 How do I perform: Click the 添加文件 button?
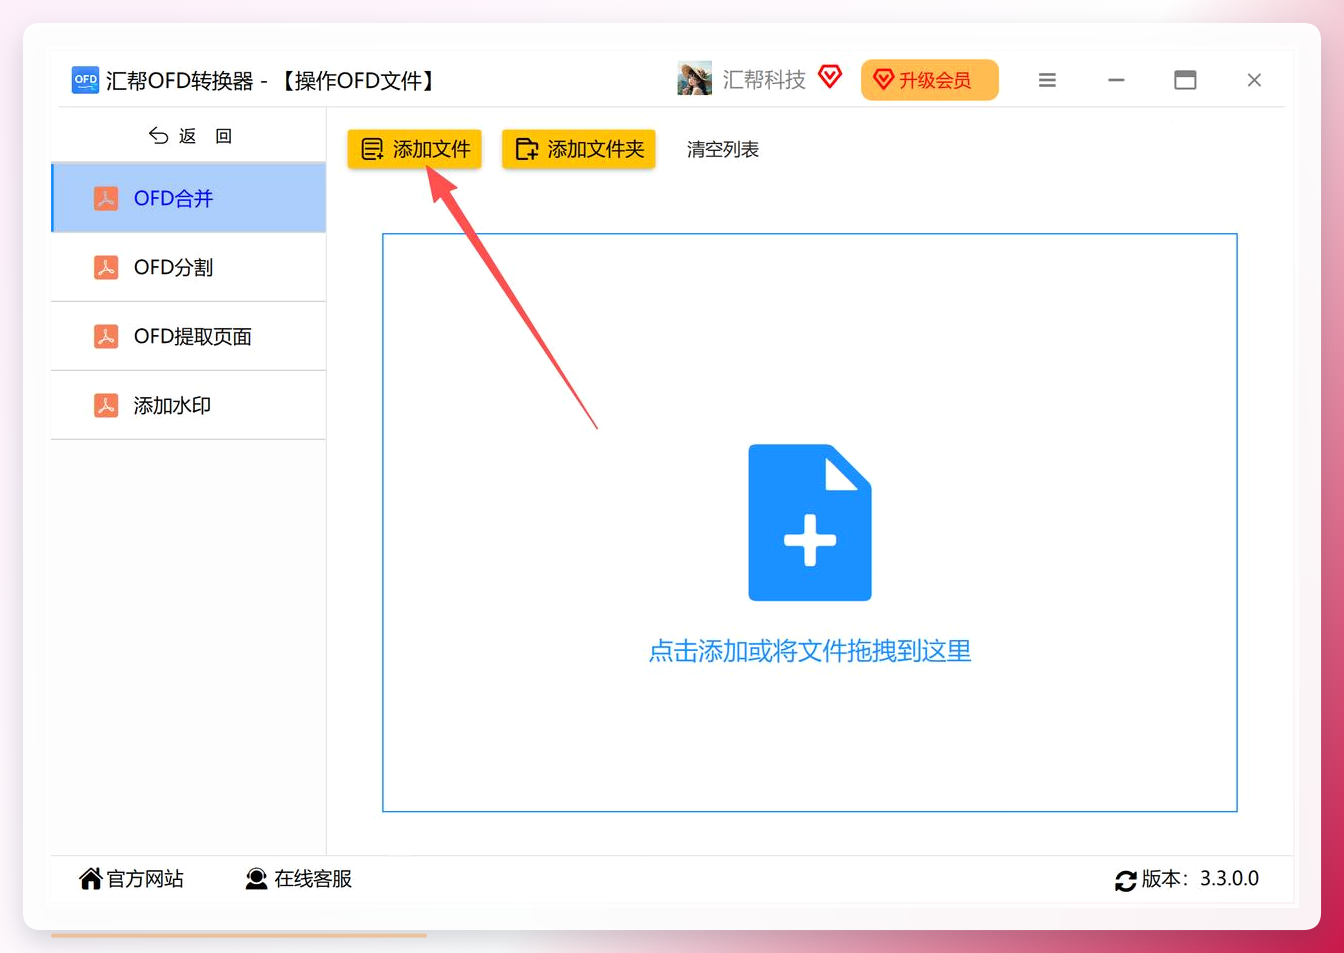click(x=415, y=149)
